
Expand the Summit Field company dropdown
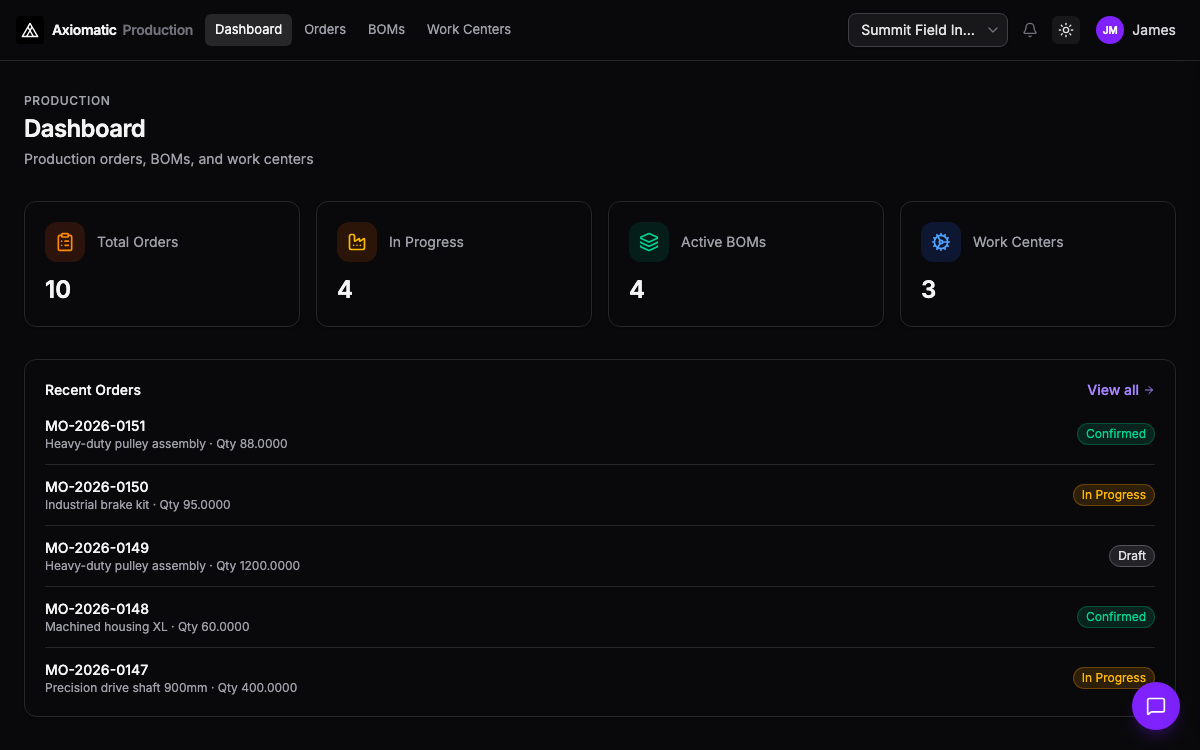[927, 30]
